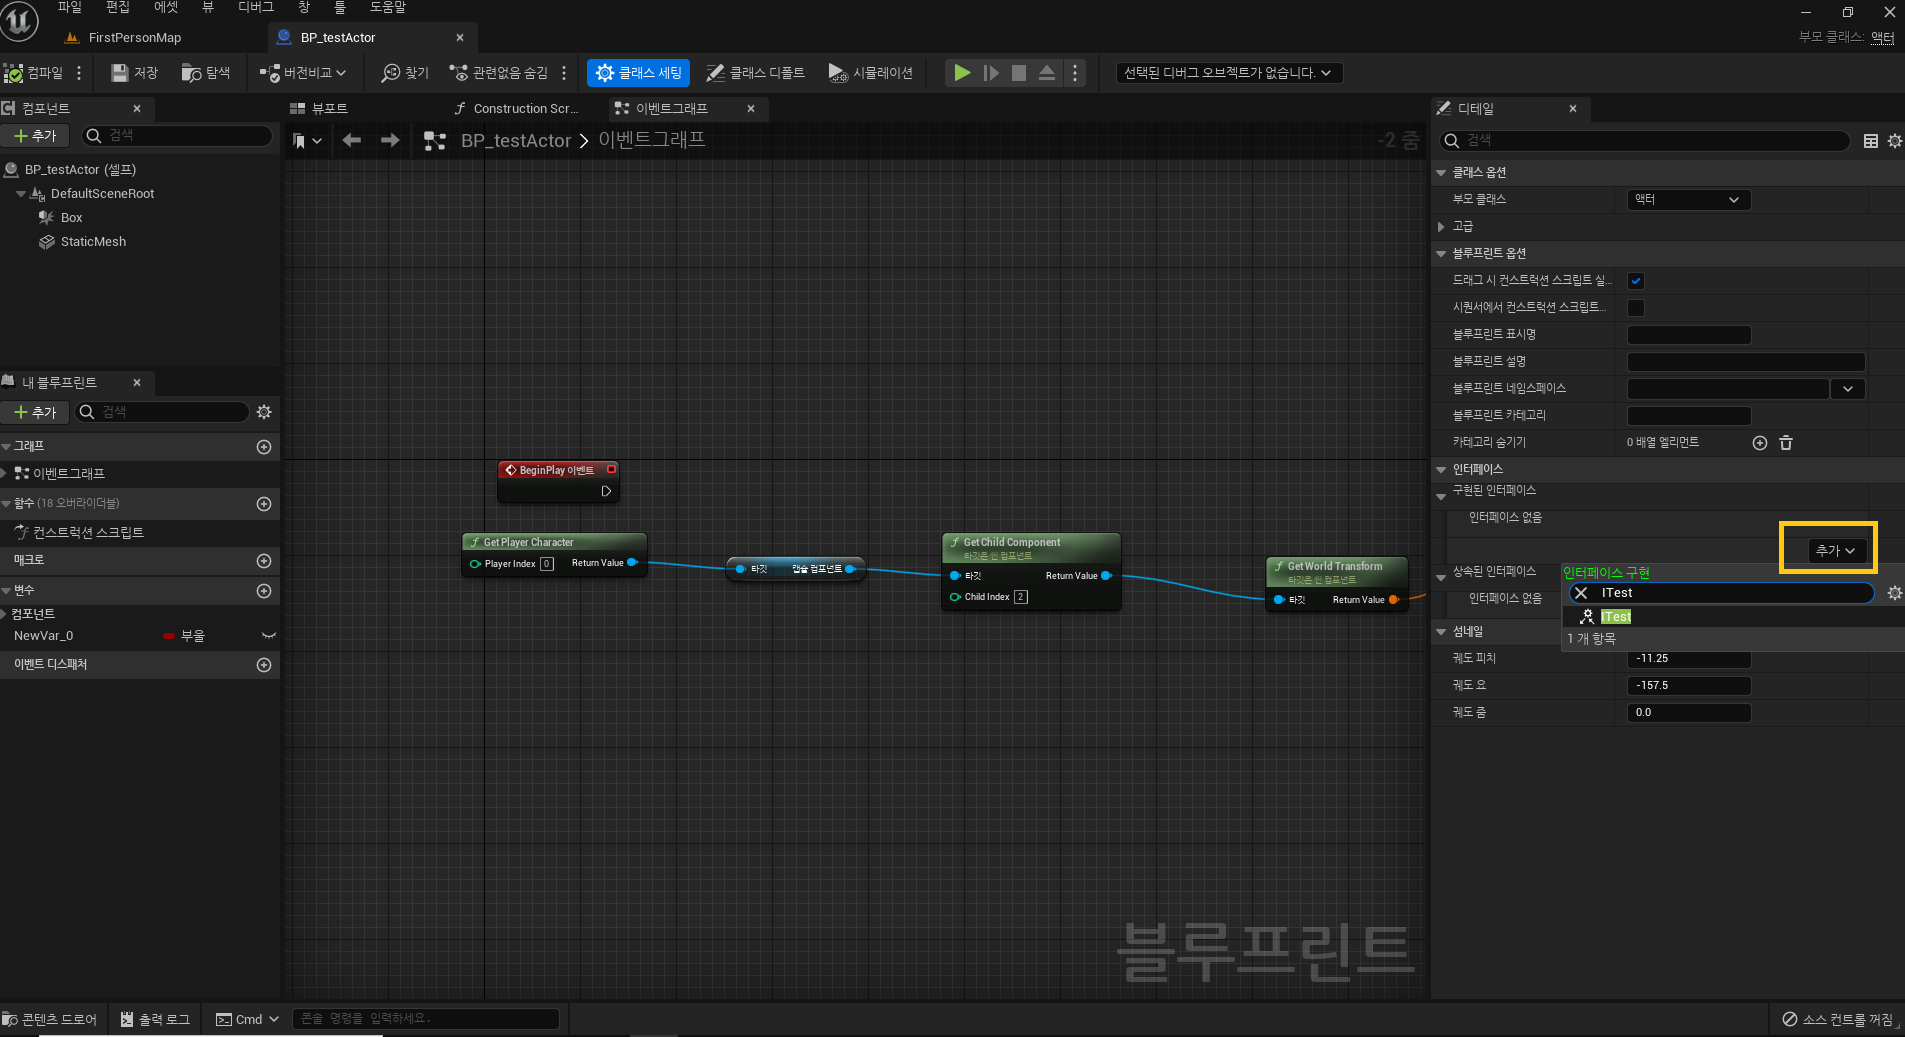The image size is (1905, 1037).
Task: Expand the Advanced (고급) section
Action: [1441, 227]
